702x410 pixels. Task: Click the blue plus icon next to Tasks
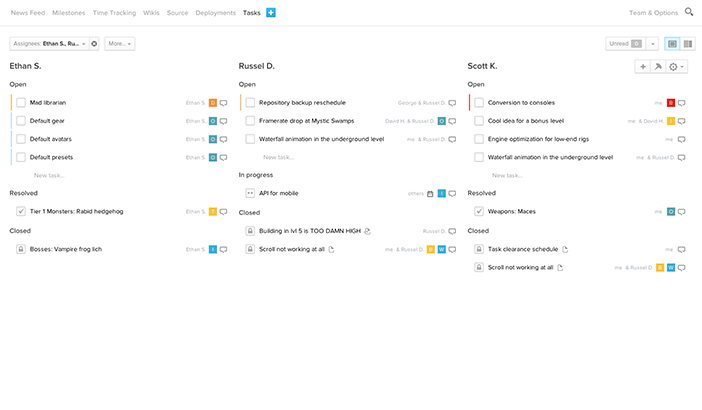click(x=271, y=12)
